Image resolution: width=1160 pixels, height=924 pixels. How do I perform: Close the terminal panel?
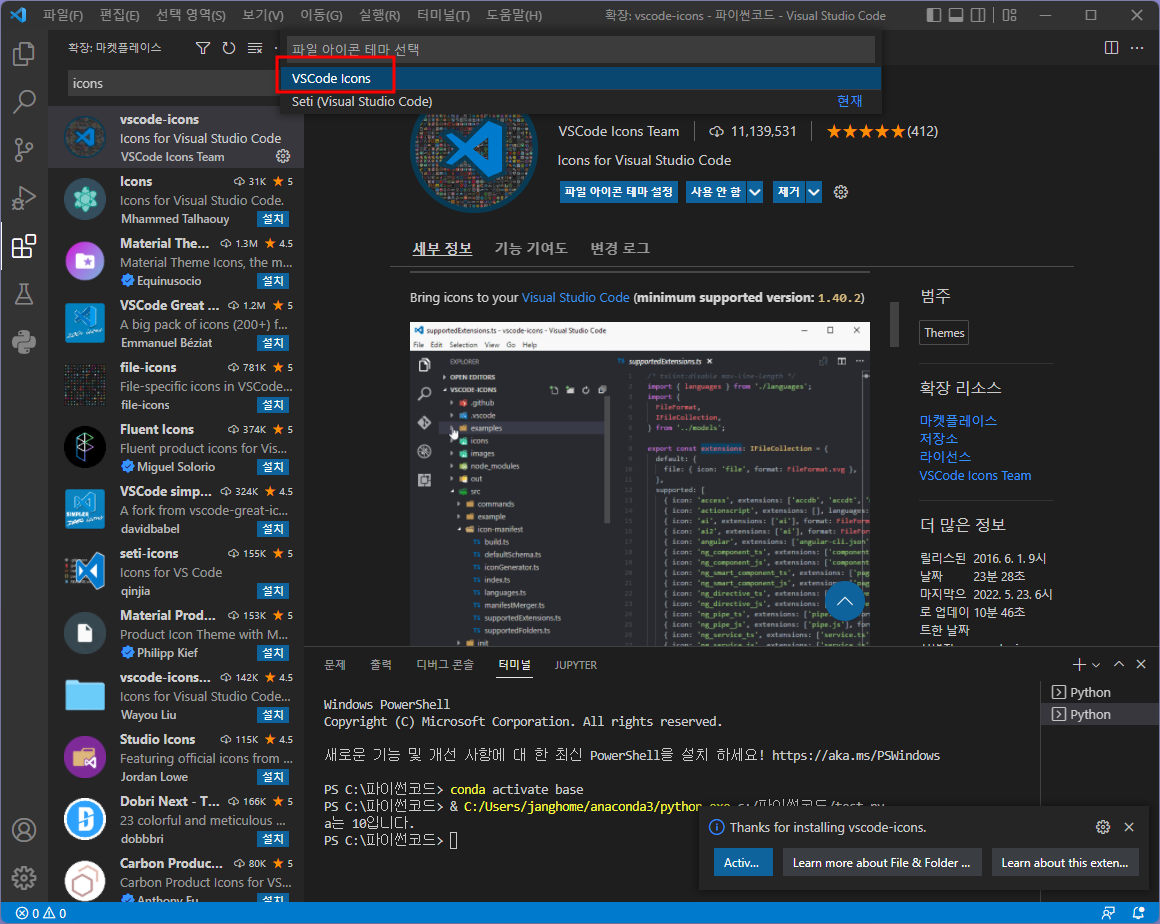pos(1141,664)
